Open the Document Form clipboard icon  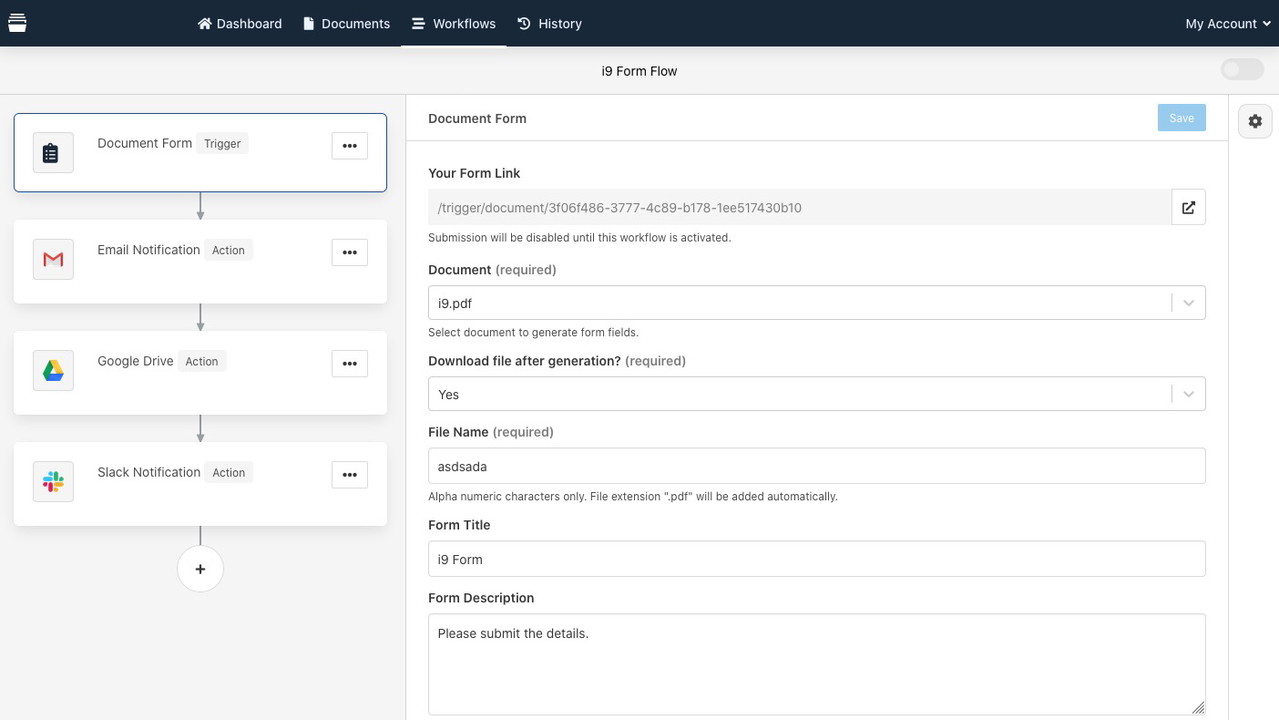[53, 153]
